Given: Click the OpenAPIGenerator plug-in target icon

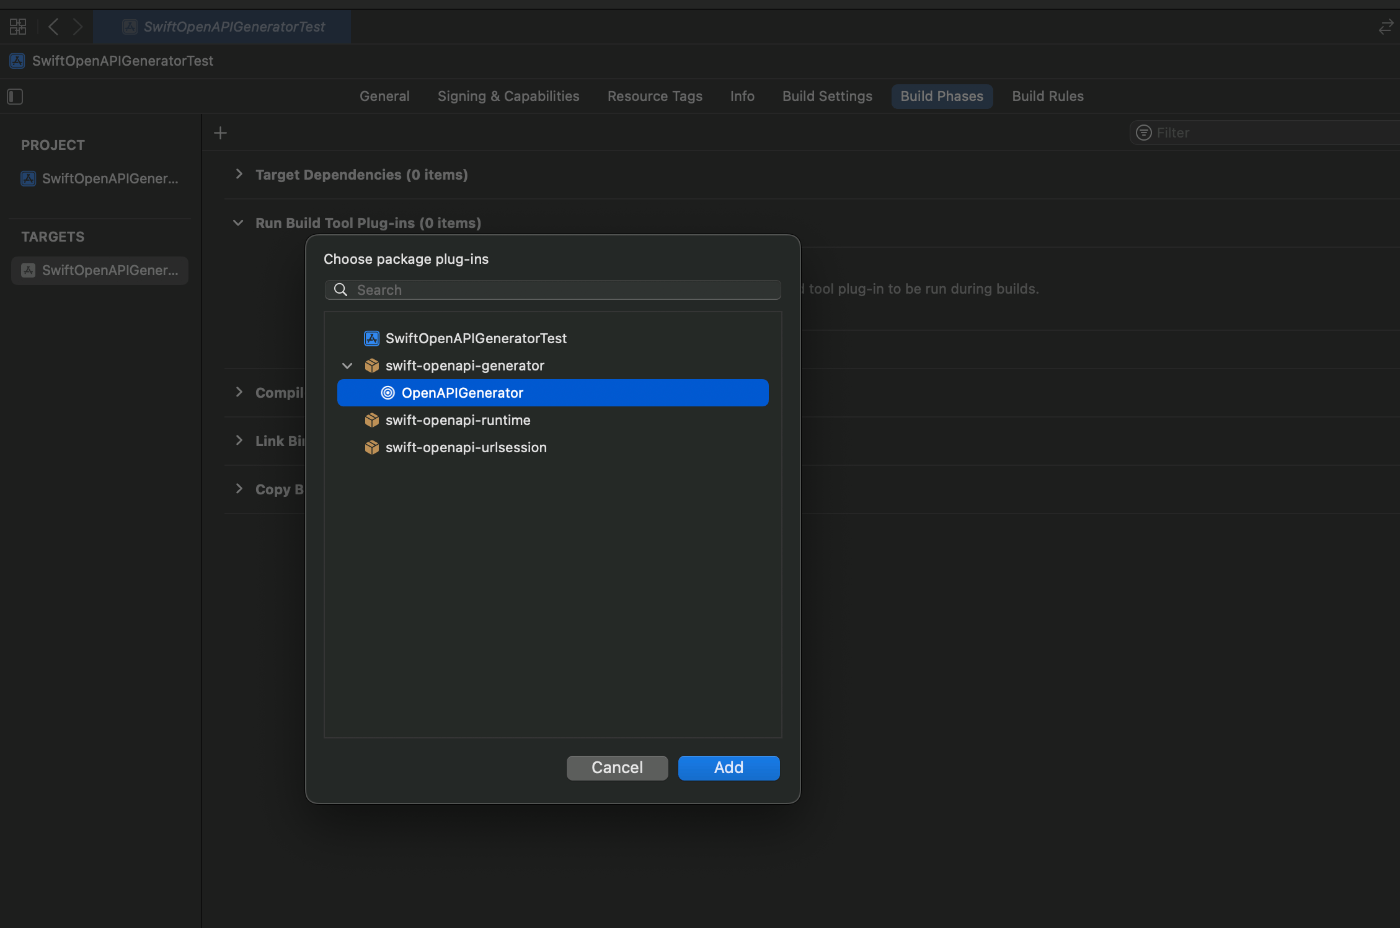Looking at the screenshot, I should 388,393.
